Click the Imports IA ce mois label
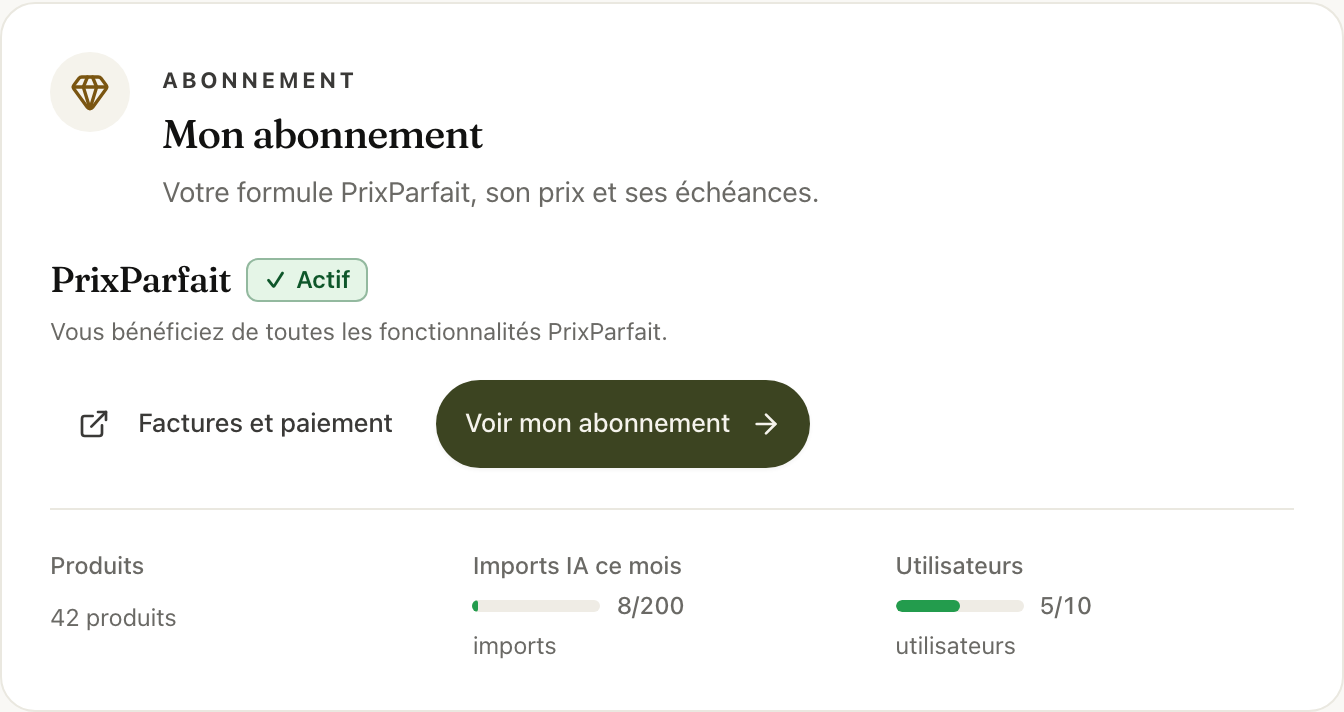This screenshot has height=712, width=1344. point(577,566)
